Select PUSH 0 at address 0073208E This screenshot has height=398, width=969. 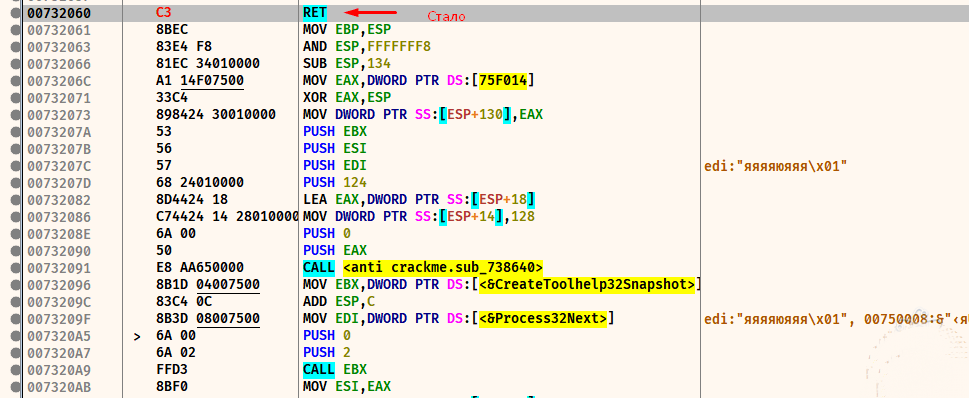coord(327,234)
